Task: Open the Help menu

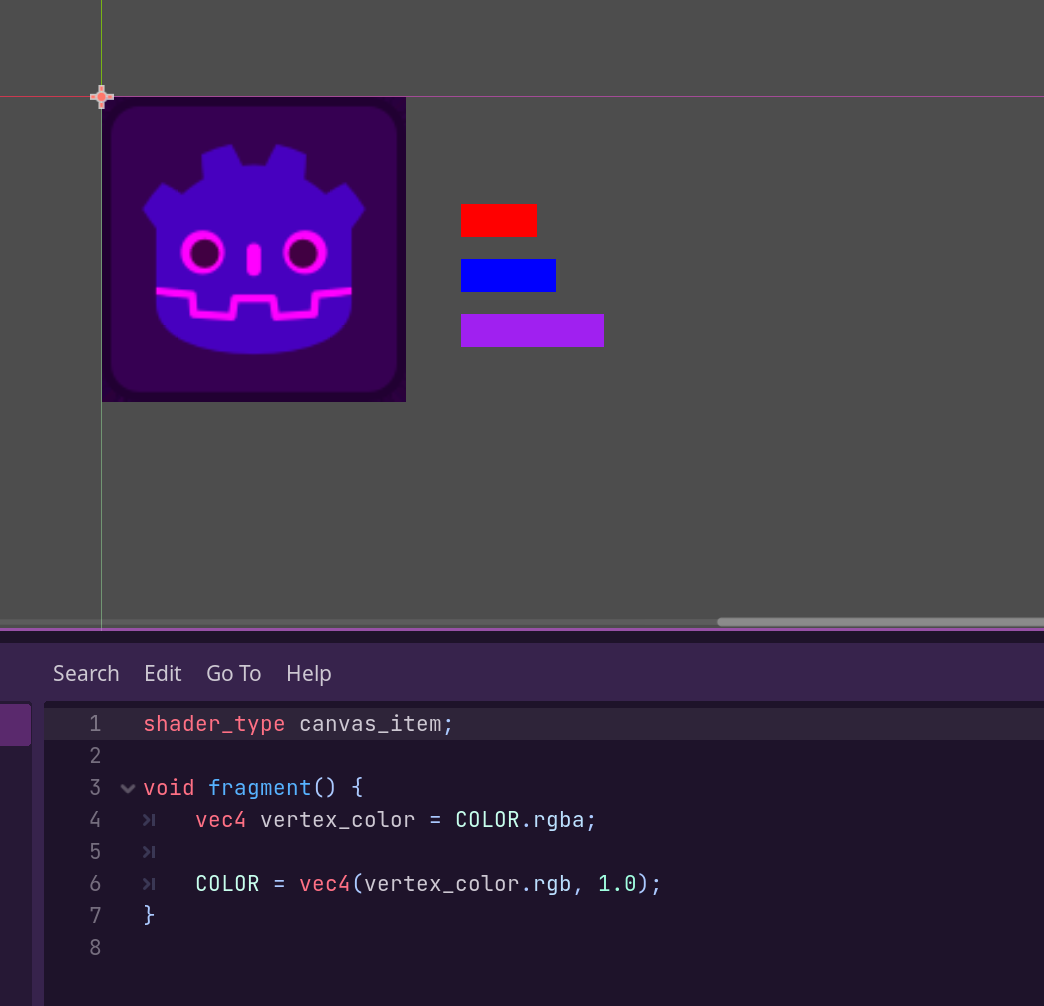Action: [308, 673]
